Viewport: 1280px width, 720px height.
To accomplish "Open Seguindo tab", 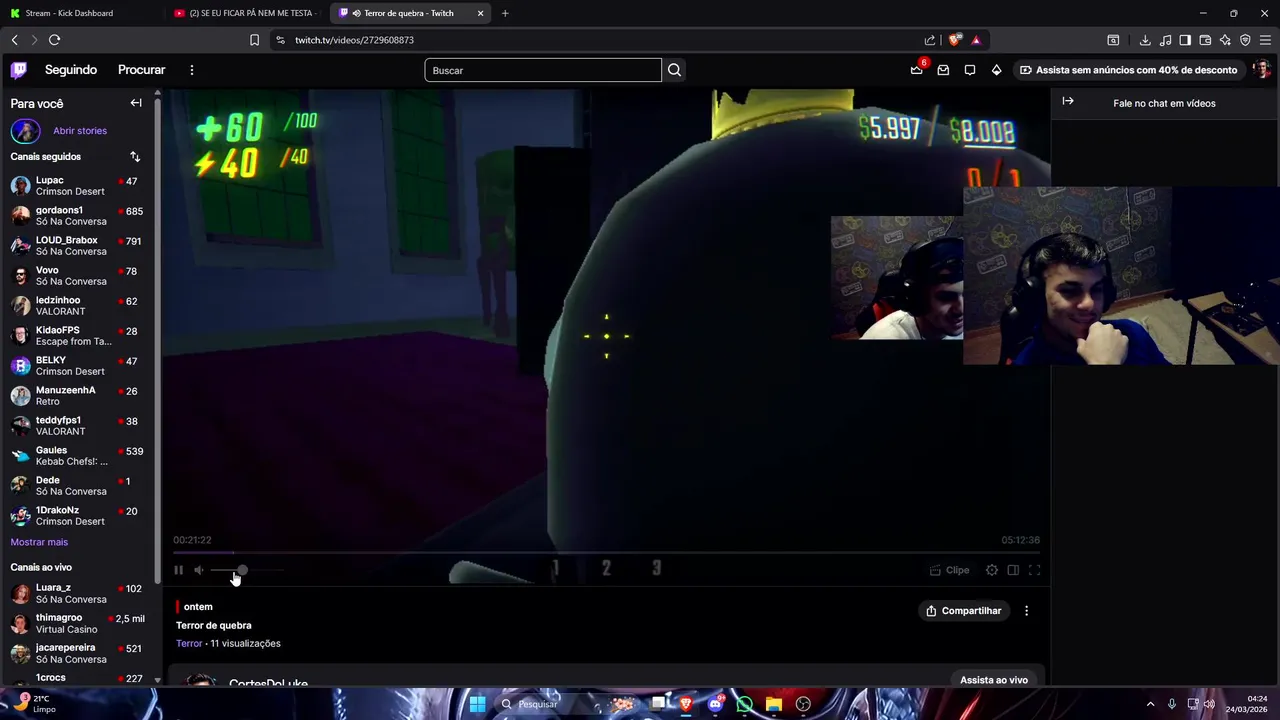I will point(71,70).
